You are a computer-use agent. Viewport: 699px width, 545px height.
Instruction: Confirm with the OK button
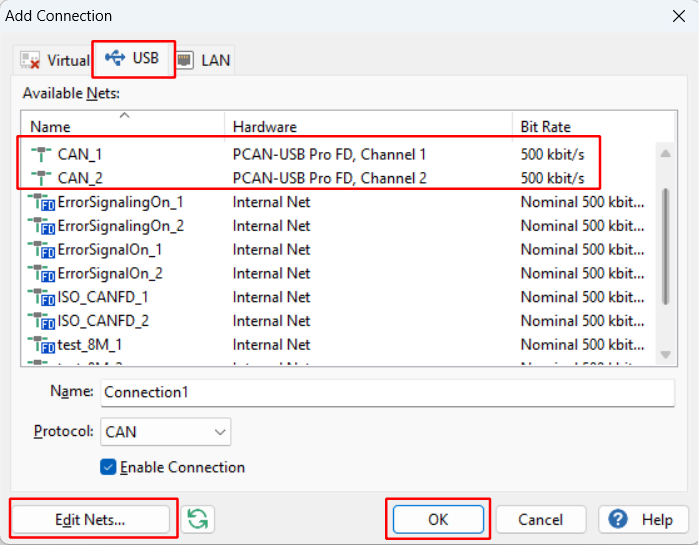(438, 519)
